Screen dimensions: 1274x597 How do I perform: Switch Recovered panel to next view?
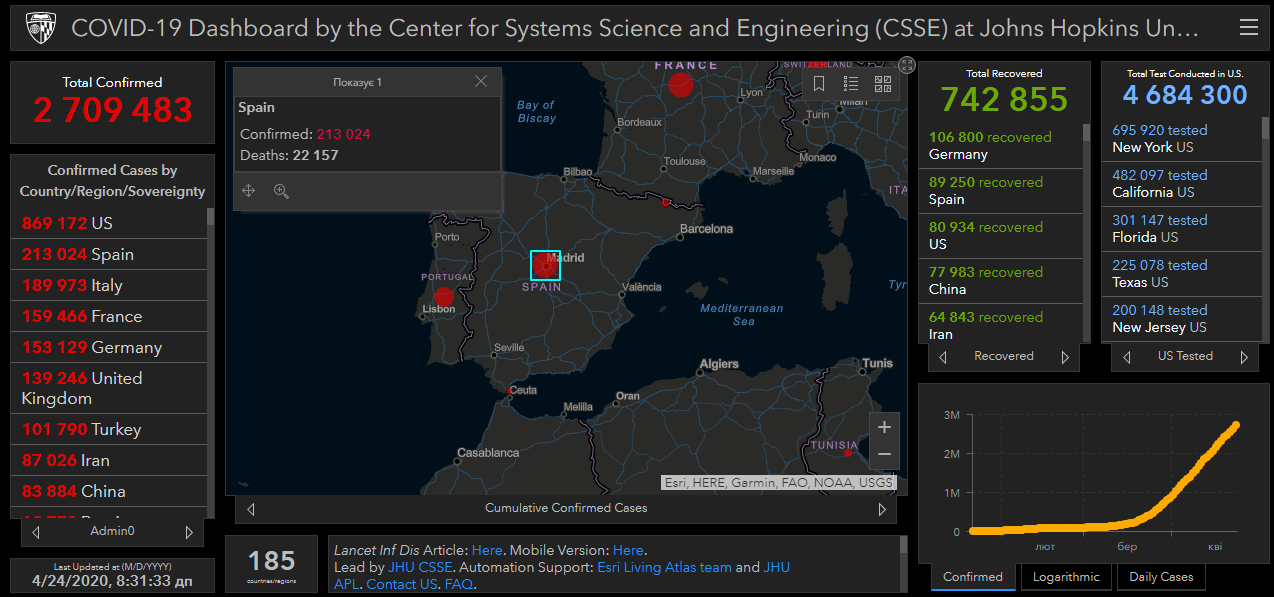[1065, 357]
